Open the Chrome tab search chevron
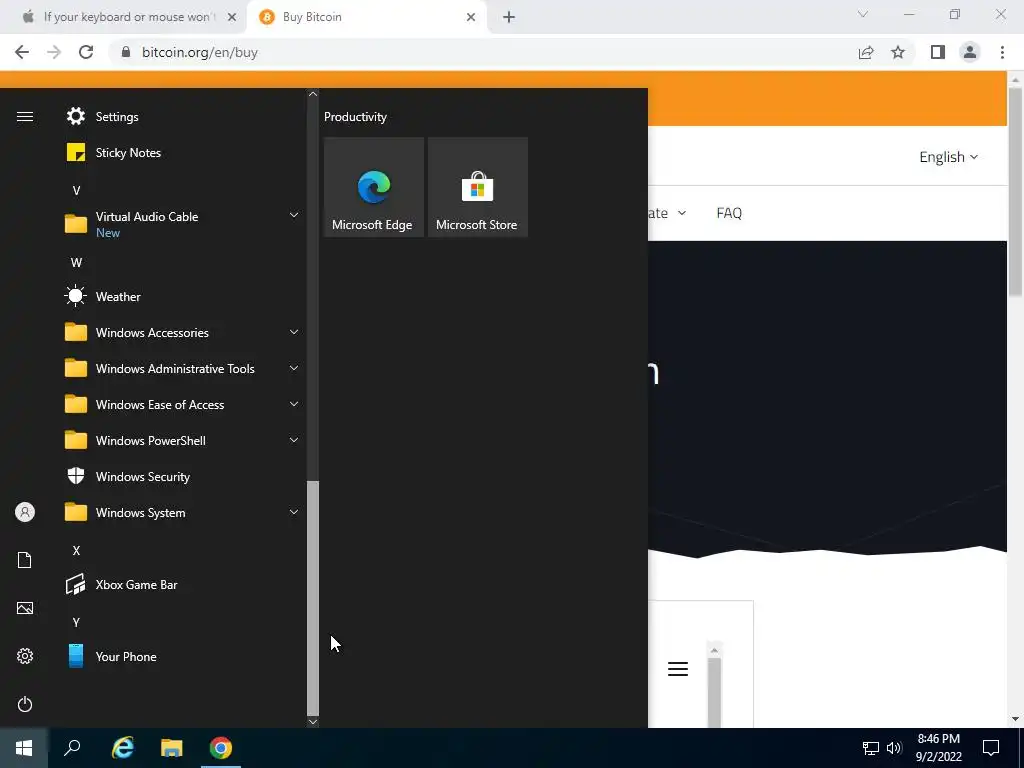Image resolution: width=1024 pixels, height=768 pixels. point(863,14)
